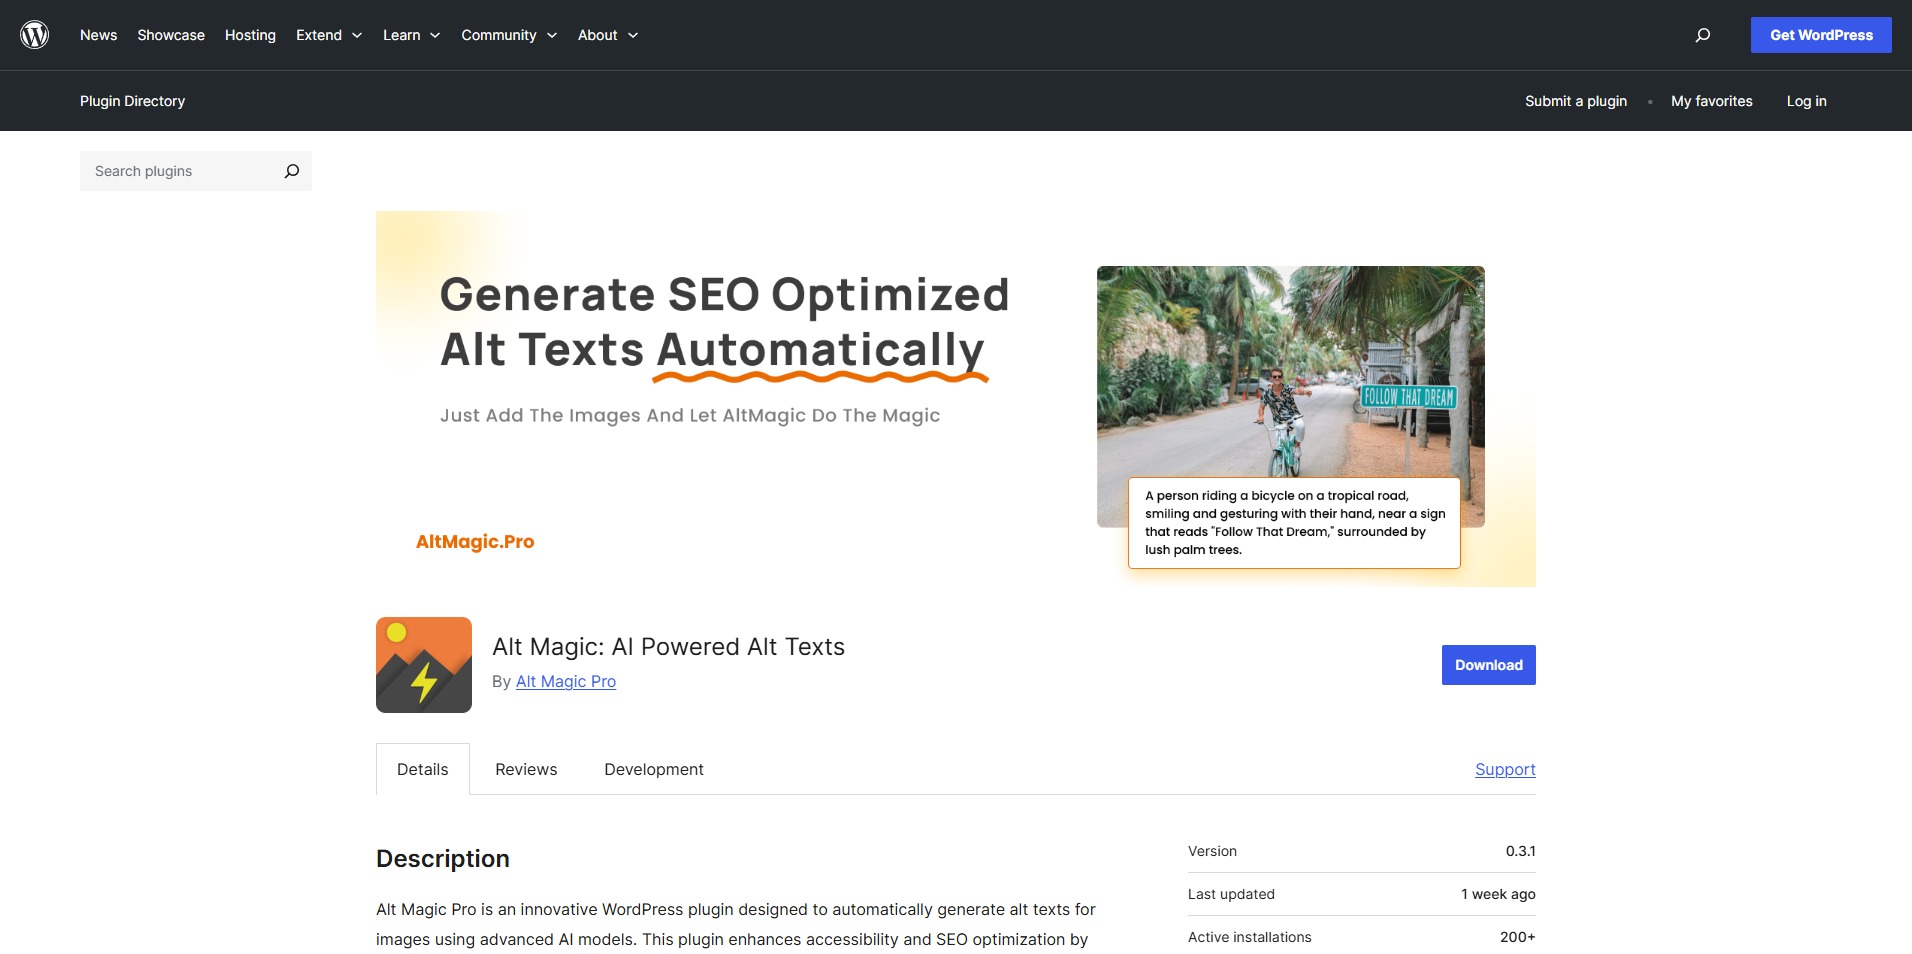
Task: Open the Alt Magic Pro author link
Action: pyautogui.click(x=566, y=681)
